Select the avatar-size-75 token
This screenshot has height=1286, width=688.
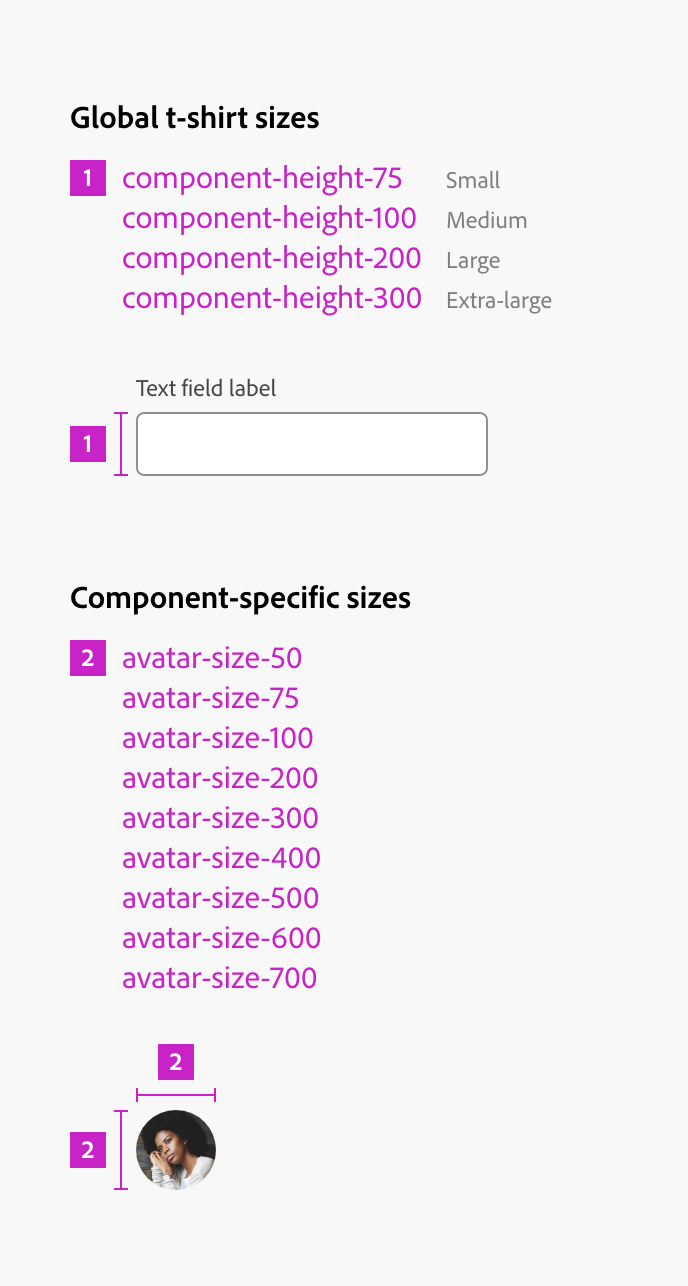click(210, 699)
